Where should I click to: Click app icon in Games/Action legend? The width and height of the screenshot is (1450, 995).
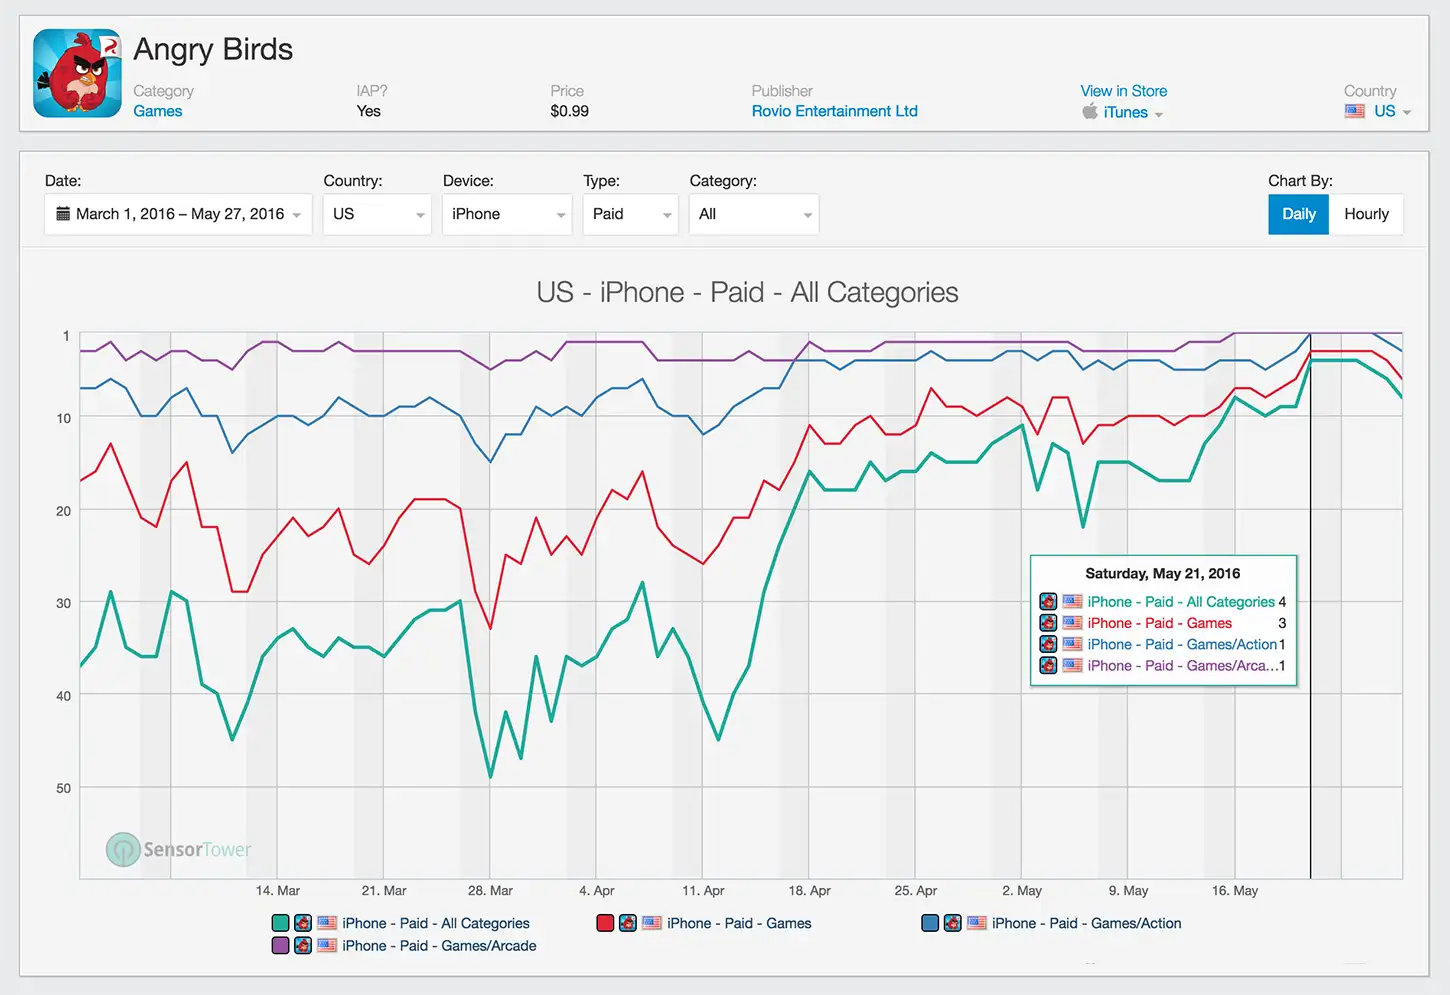click(952, 923)
